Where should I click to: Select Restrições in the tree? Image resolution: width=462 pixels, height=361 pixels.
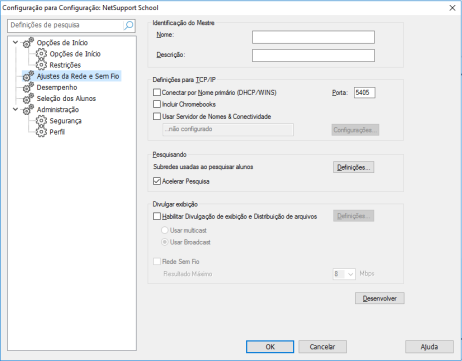tap(65, 65)
